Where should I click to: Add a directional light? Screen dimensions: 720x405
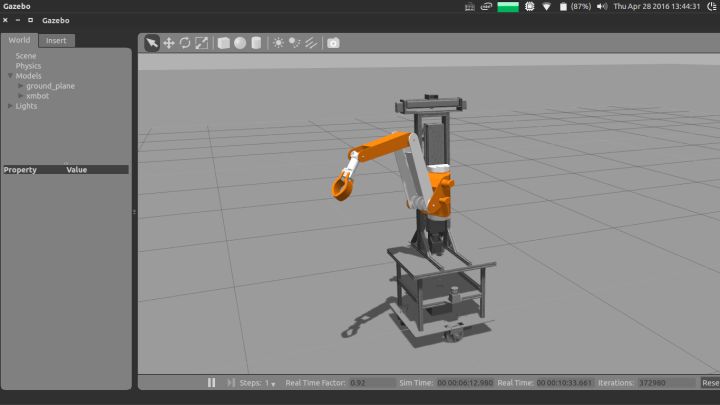(311, 43)
